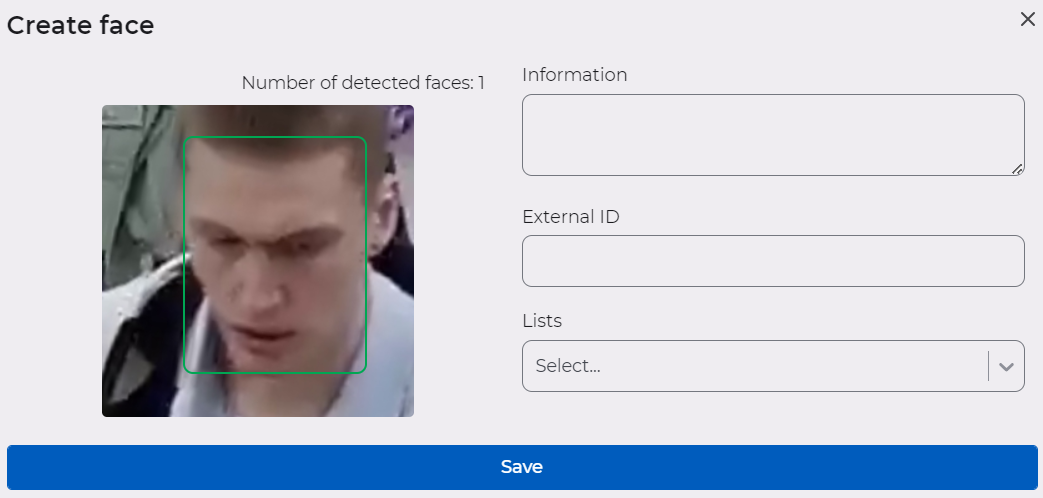Click the "Select..." placeholder text

(x=568, y=366)
